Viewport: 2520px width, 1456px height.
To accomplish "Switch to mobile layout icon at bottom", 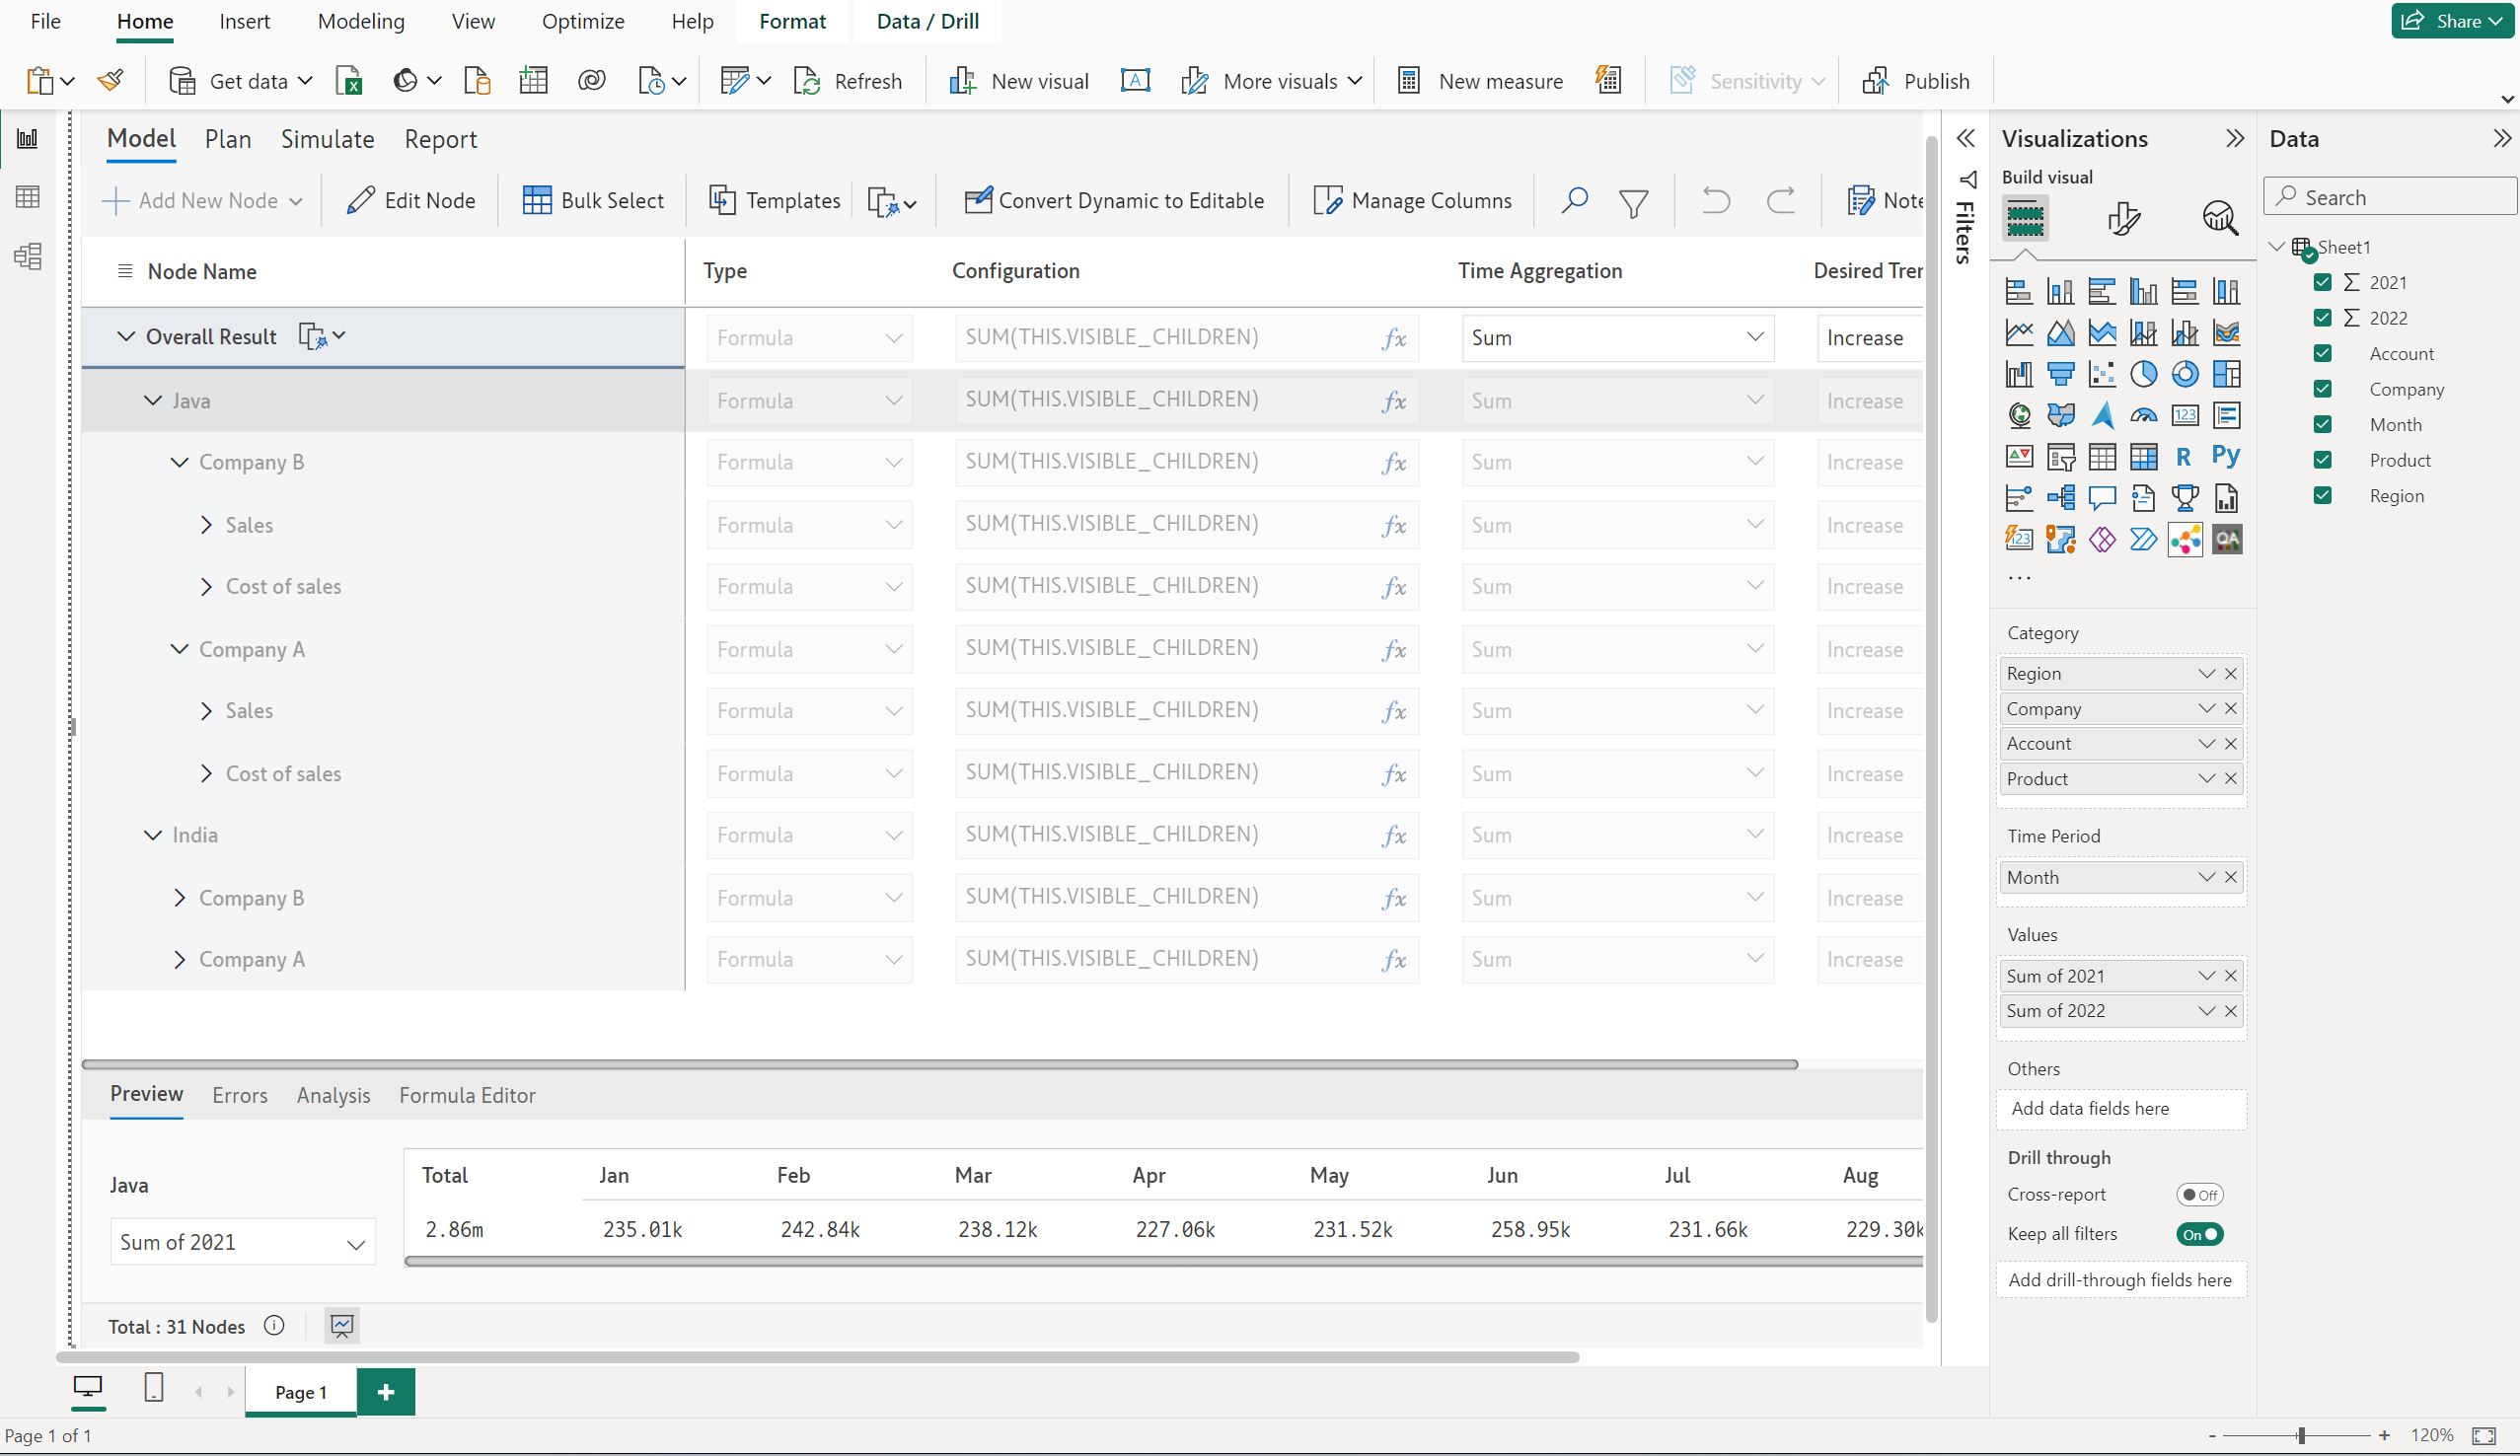I will tap(154, 1388).
